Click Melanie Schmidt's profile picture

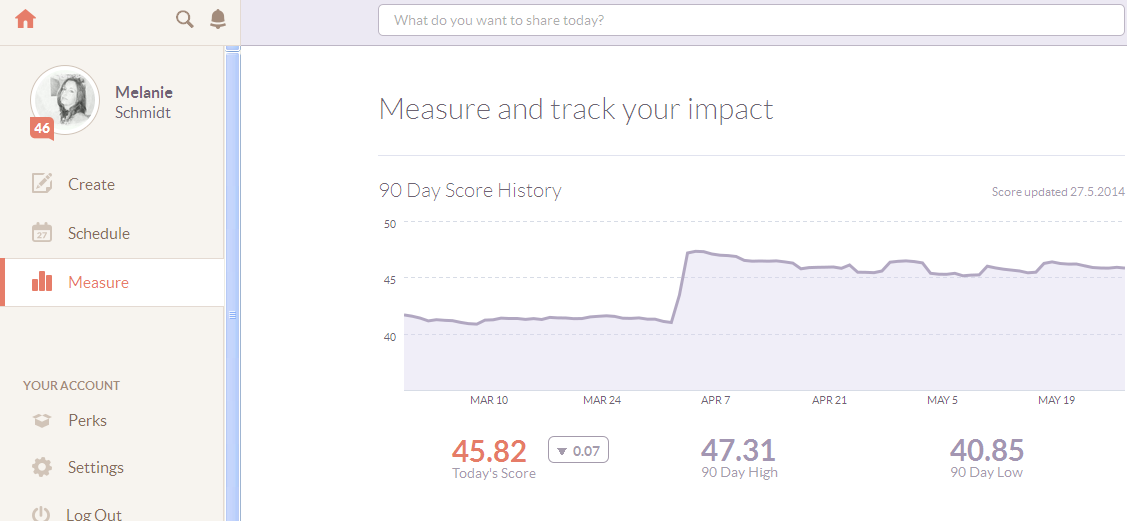[66, 98]
